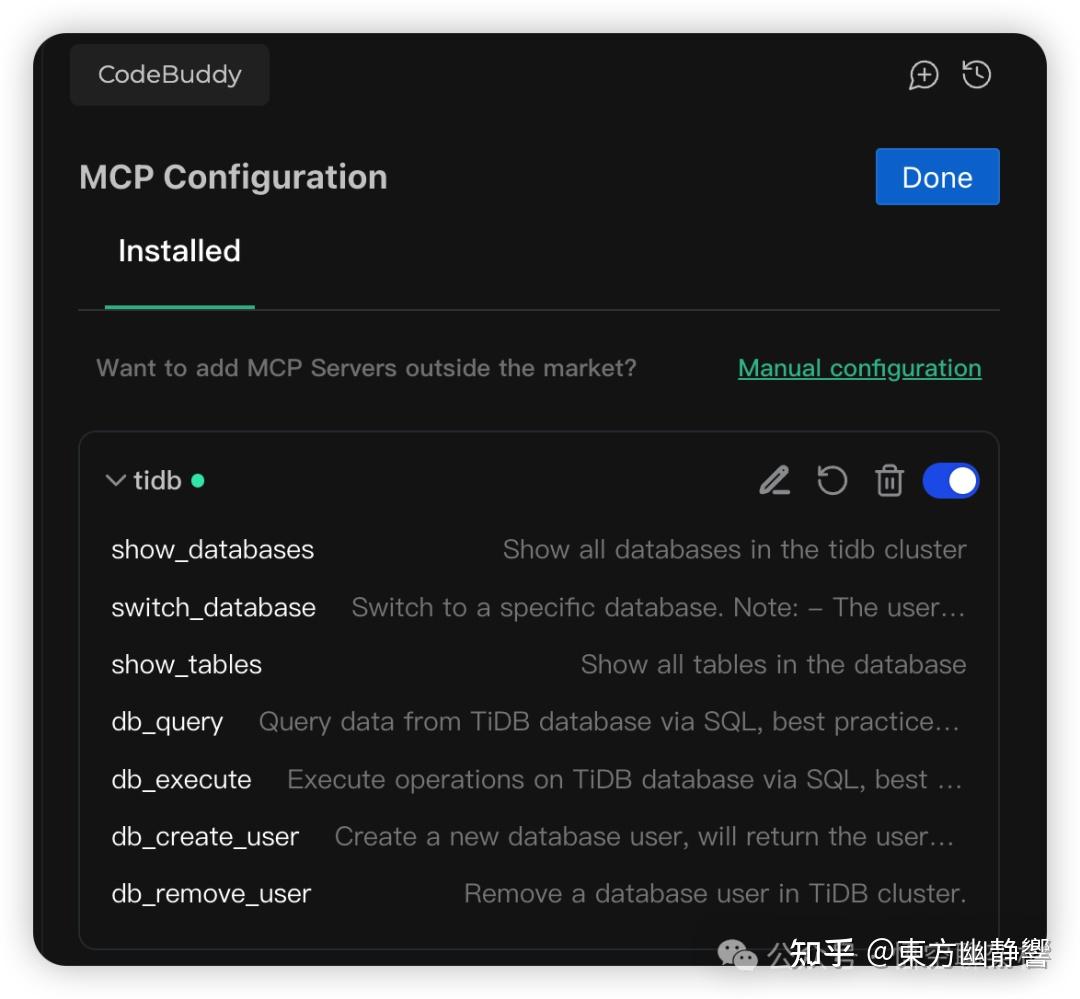Delete the tidb server with the trash icon
The height and width of the screenshot is (999, 1080).
click(x=889, y=480)
